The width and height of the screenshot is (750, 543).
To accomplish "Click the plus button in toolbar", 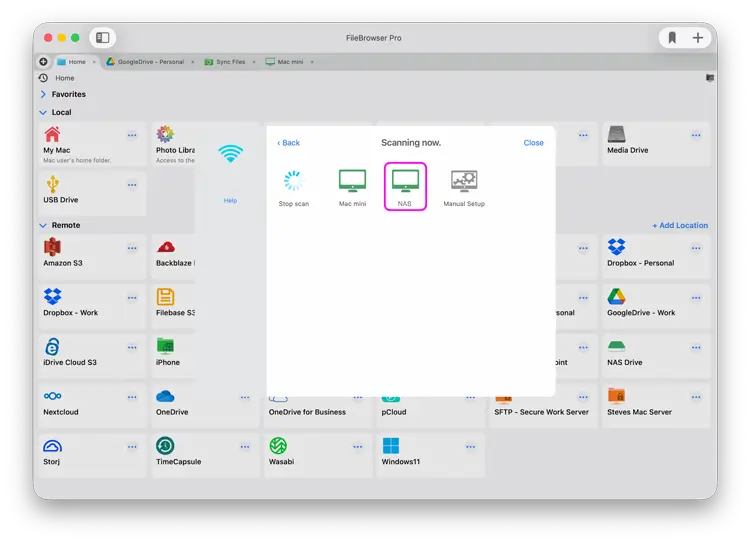I will click(x=698, y=38).
